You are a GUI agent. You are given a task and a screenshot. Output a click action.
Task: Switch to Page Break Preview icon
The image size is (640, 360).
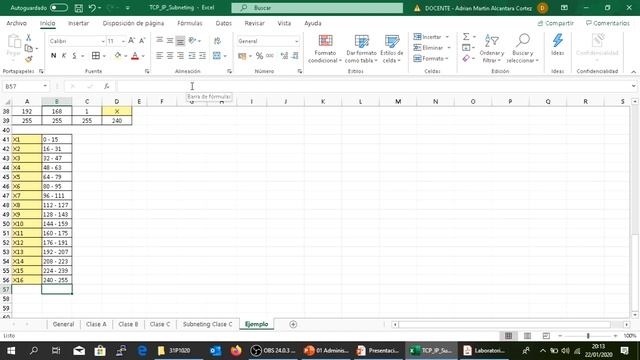tap(546, 336)
